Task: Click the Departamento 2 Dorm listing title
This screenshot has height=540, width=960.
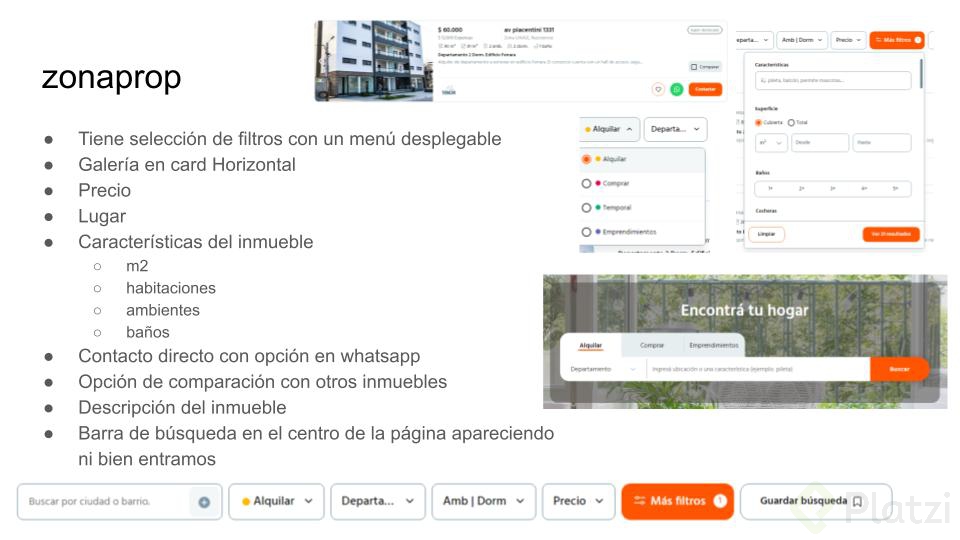Action: point(477,54)
